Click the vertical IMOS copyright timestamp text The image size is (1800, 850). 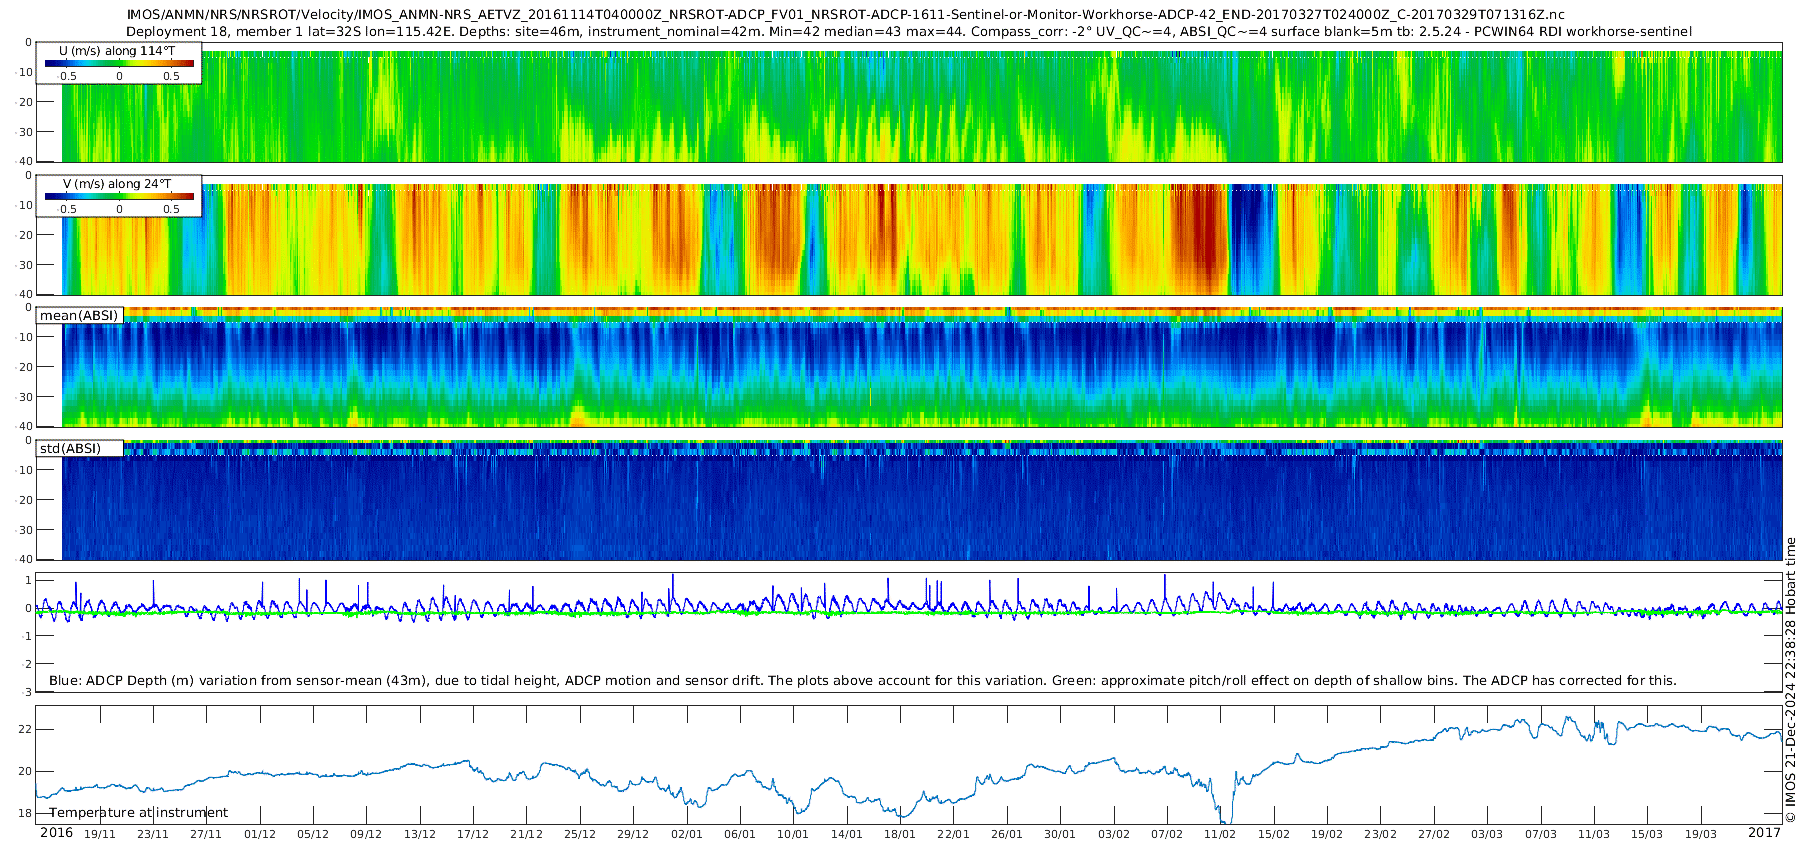pyautogui.click(x=1790, y=680)
